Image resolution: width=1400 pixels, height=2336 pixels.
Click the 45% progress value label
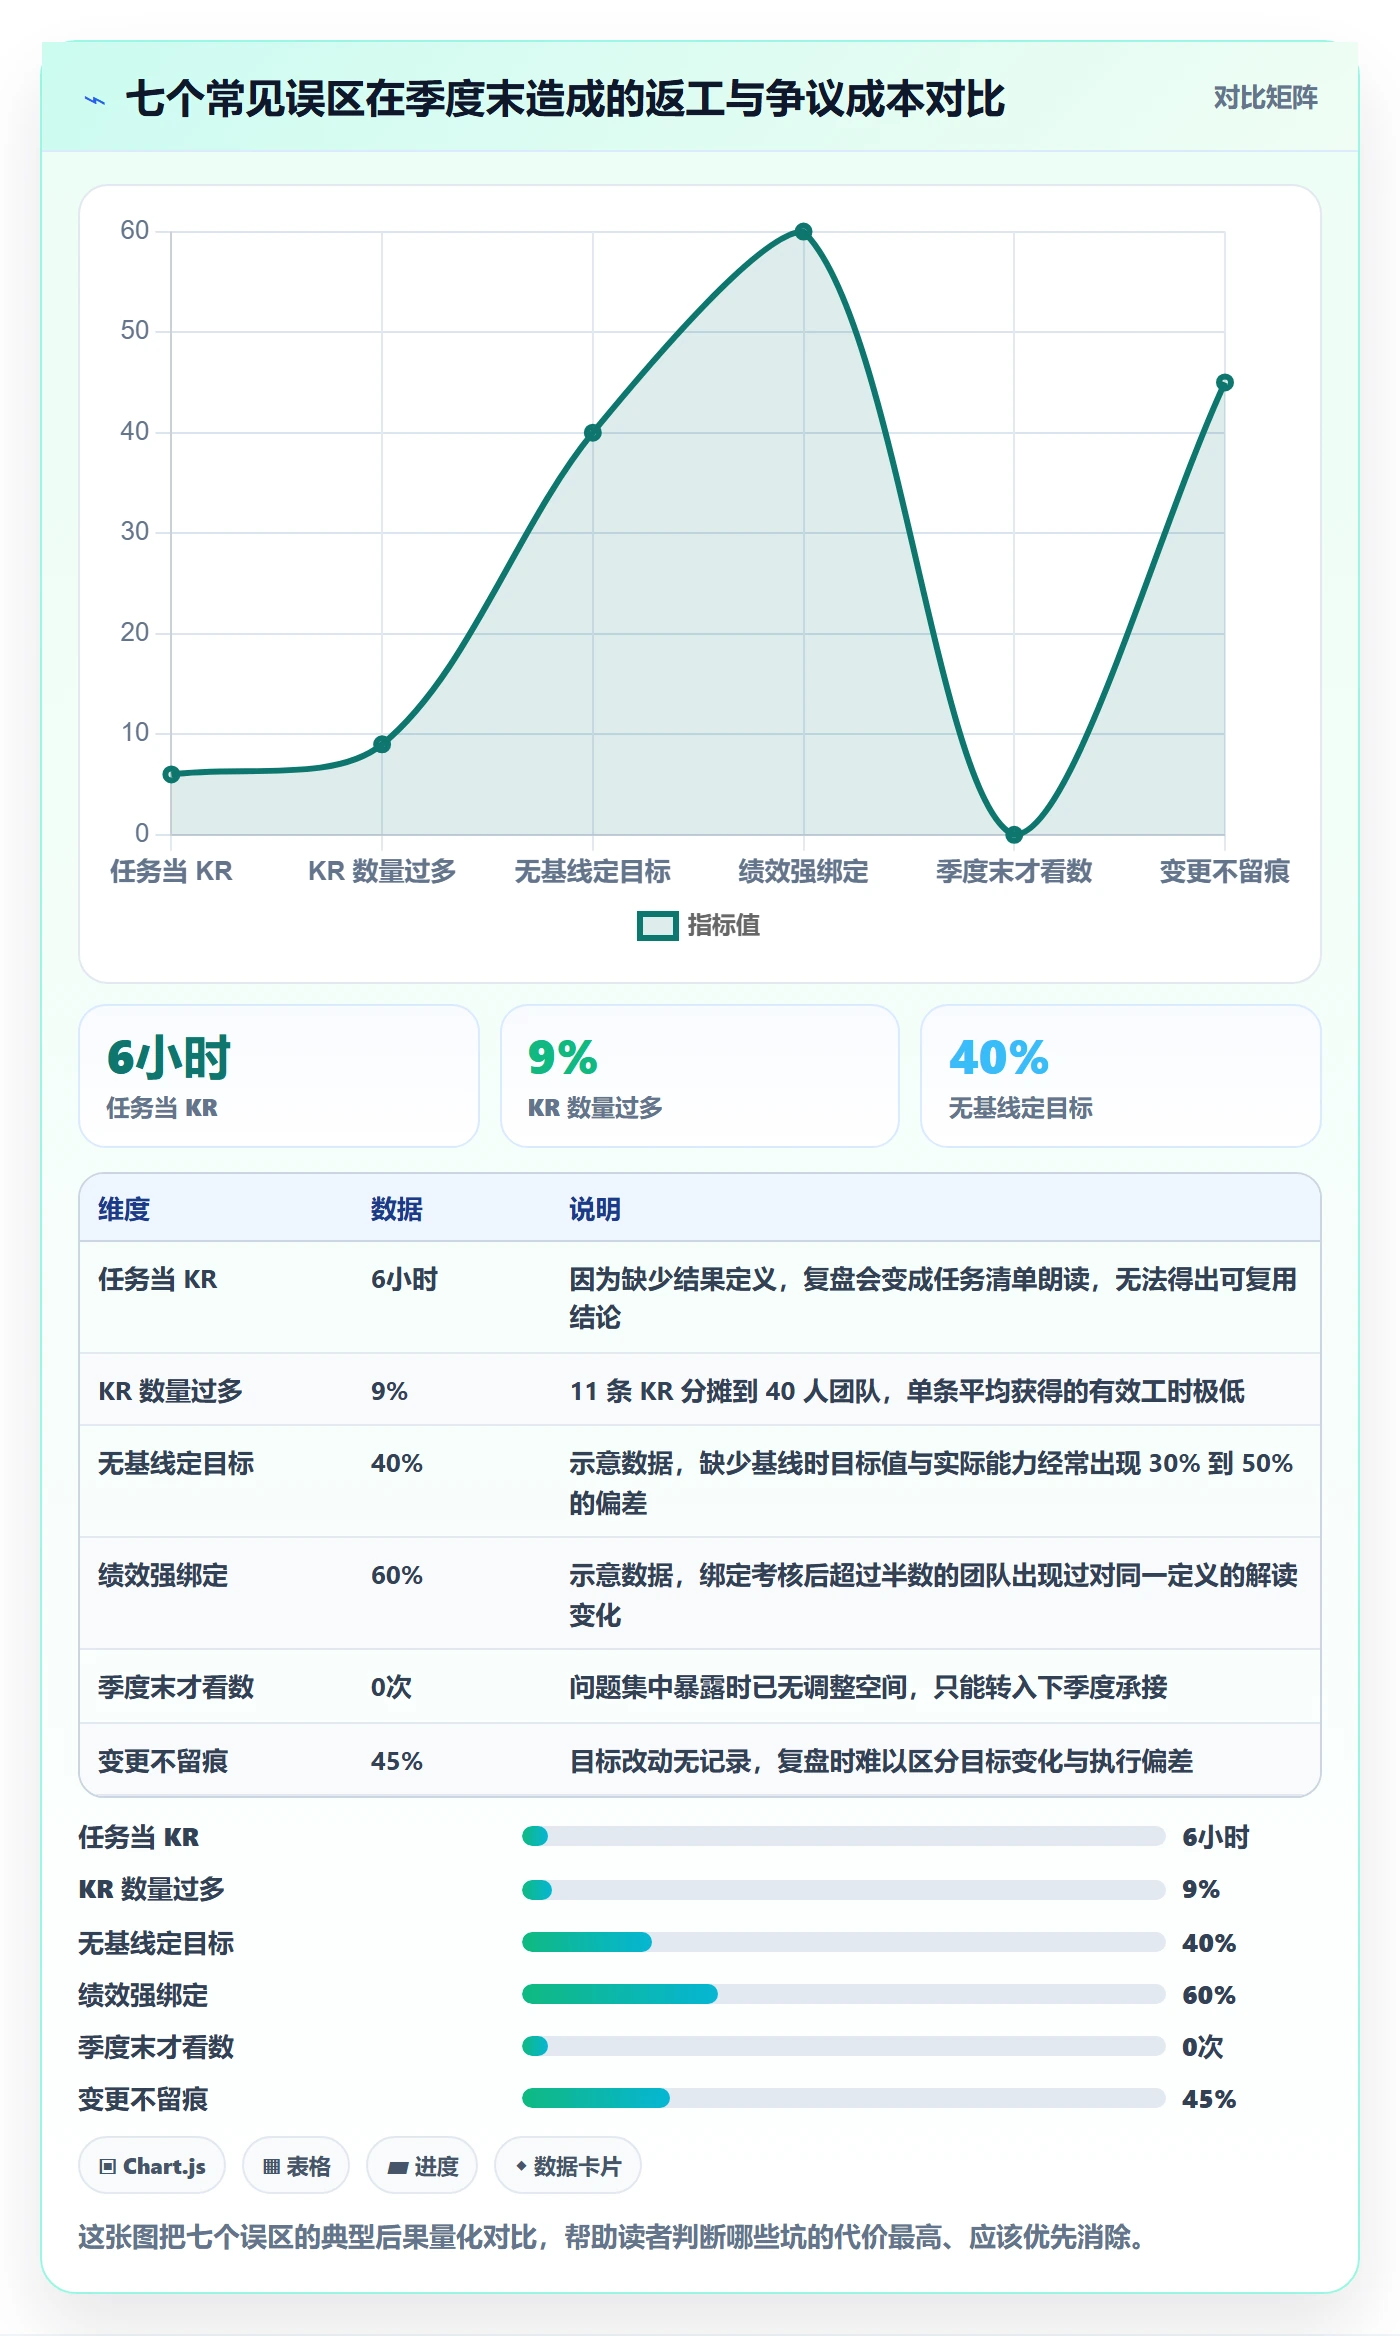click(1209, 2099)
